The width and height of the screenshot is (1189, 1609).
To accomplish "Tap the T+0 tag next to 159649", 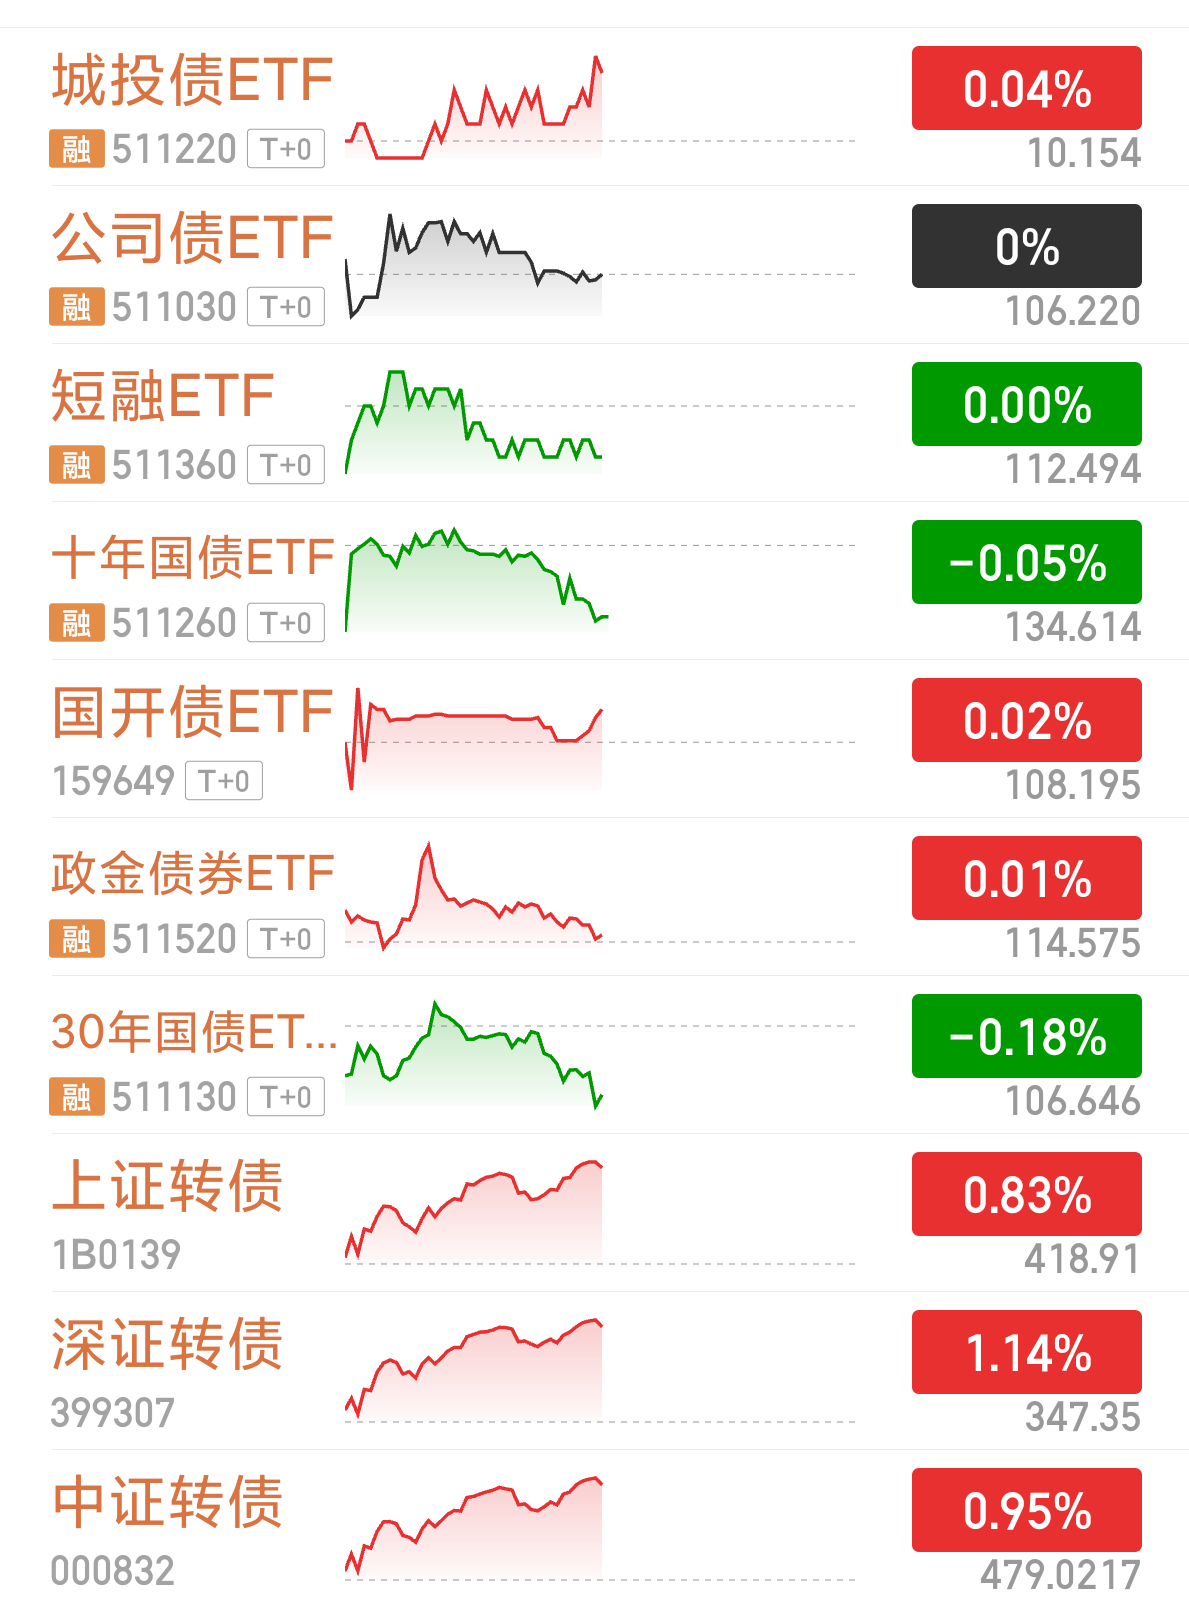I will click(224, 781).
